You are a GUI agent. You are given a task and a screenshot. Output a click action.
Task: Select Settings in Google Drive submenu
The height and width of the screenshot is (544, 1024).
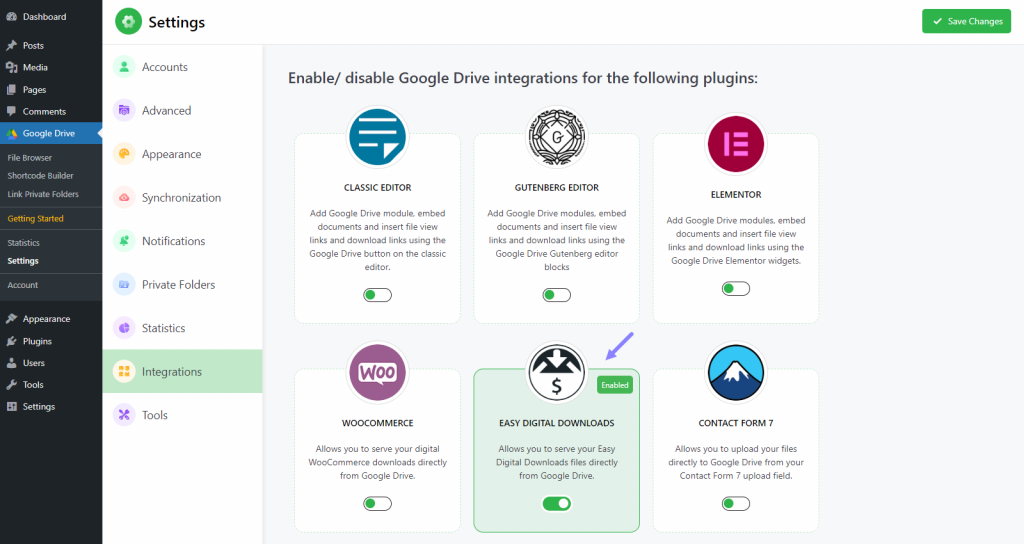(23, 261)
